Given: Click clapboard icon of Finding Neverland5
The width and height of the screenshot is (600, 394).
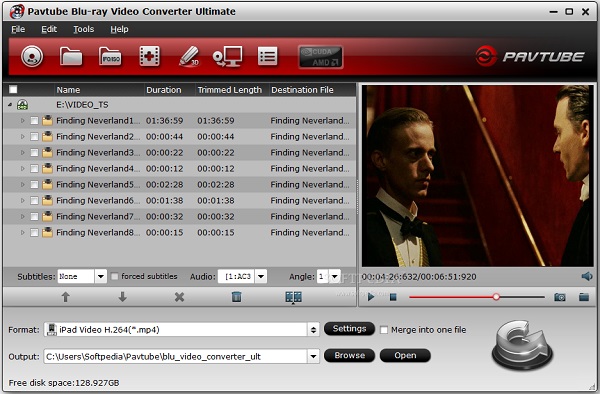Looking at the screenshot, I should click(47, 184).
